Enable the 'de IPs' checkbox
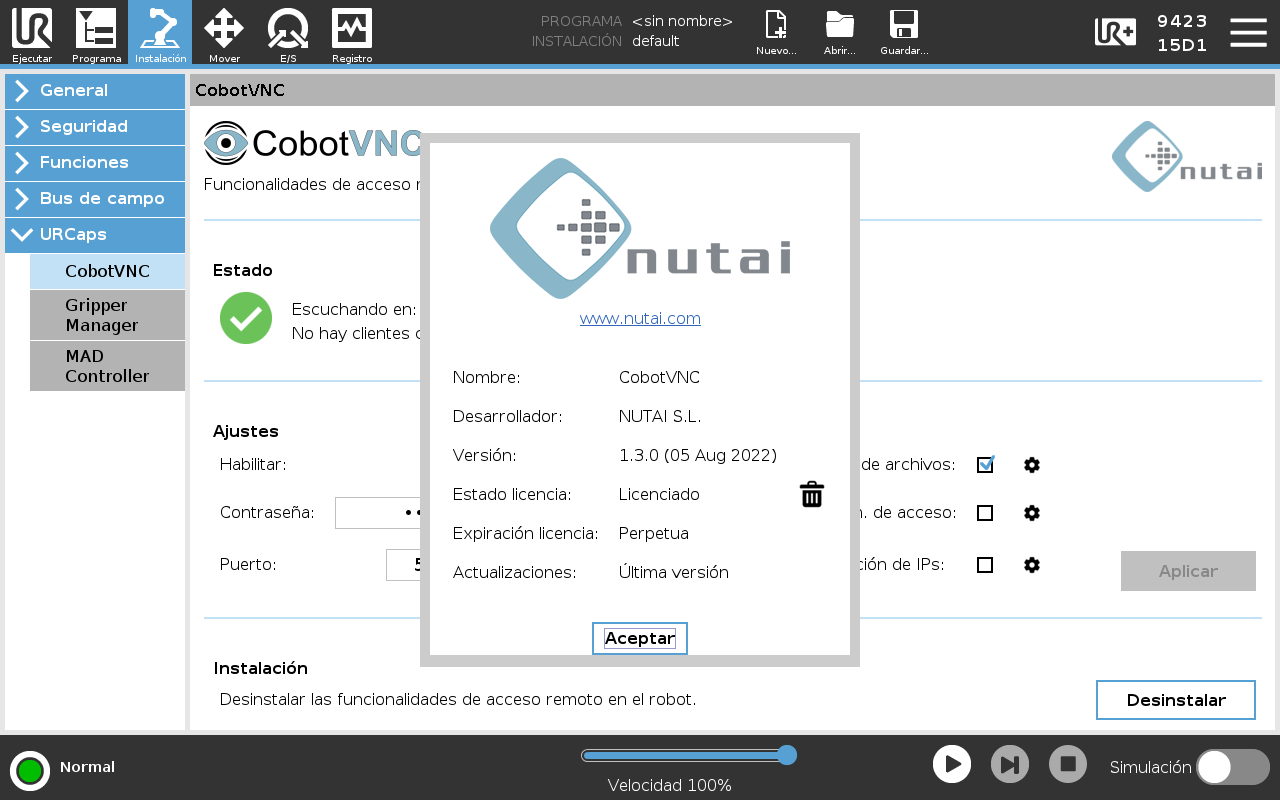This screenshot has height=800, width=1280. (x=985, y=565)
